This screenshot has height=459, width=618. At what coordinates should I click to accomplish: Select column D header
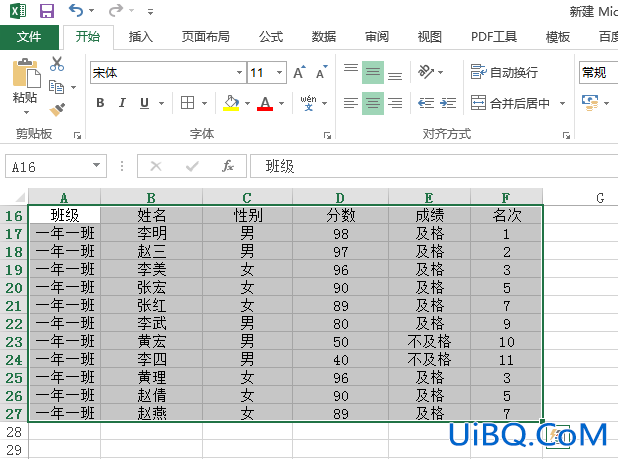[x=340, y=197]
